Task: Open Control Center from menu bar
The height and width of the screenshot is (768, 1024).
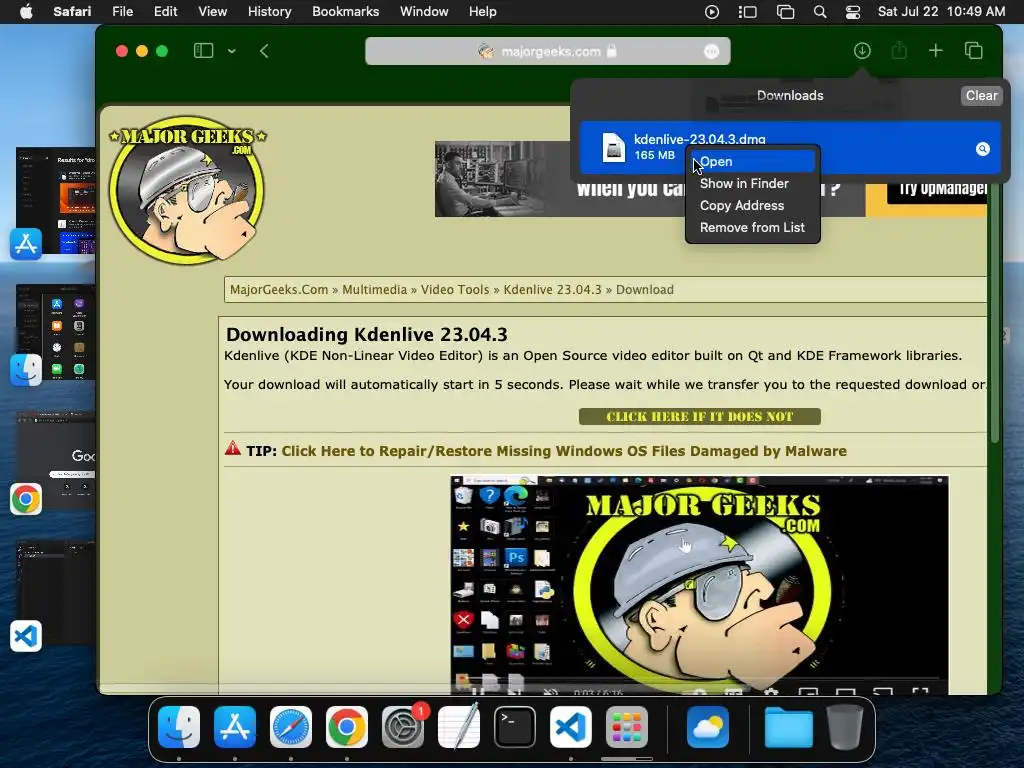Action: (853, 12)
